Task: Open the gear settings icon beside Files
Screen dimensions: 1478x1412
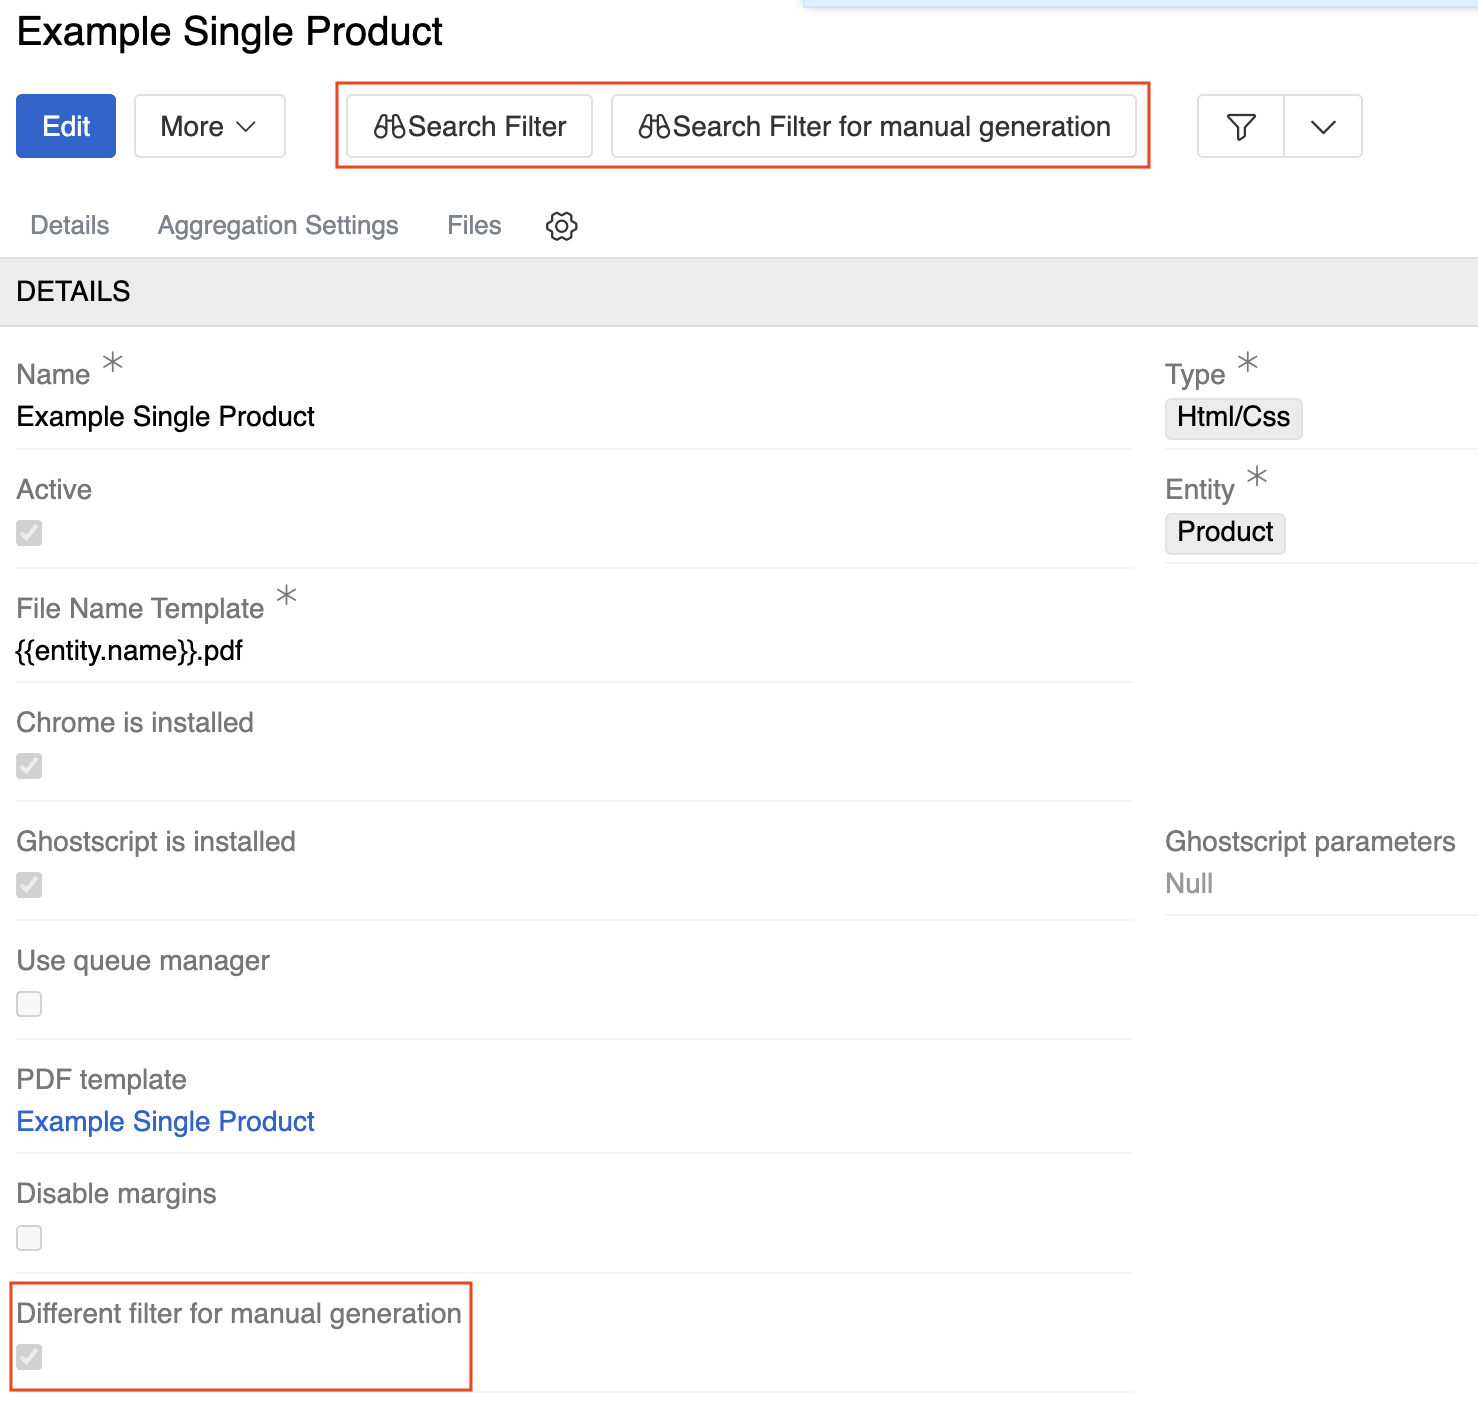Action: coord(561,226)
